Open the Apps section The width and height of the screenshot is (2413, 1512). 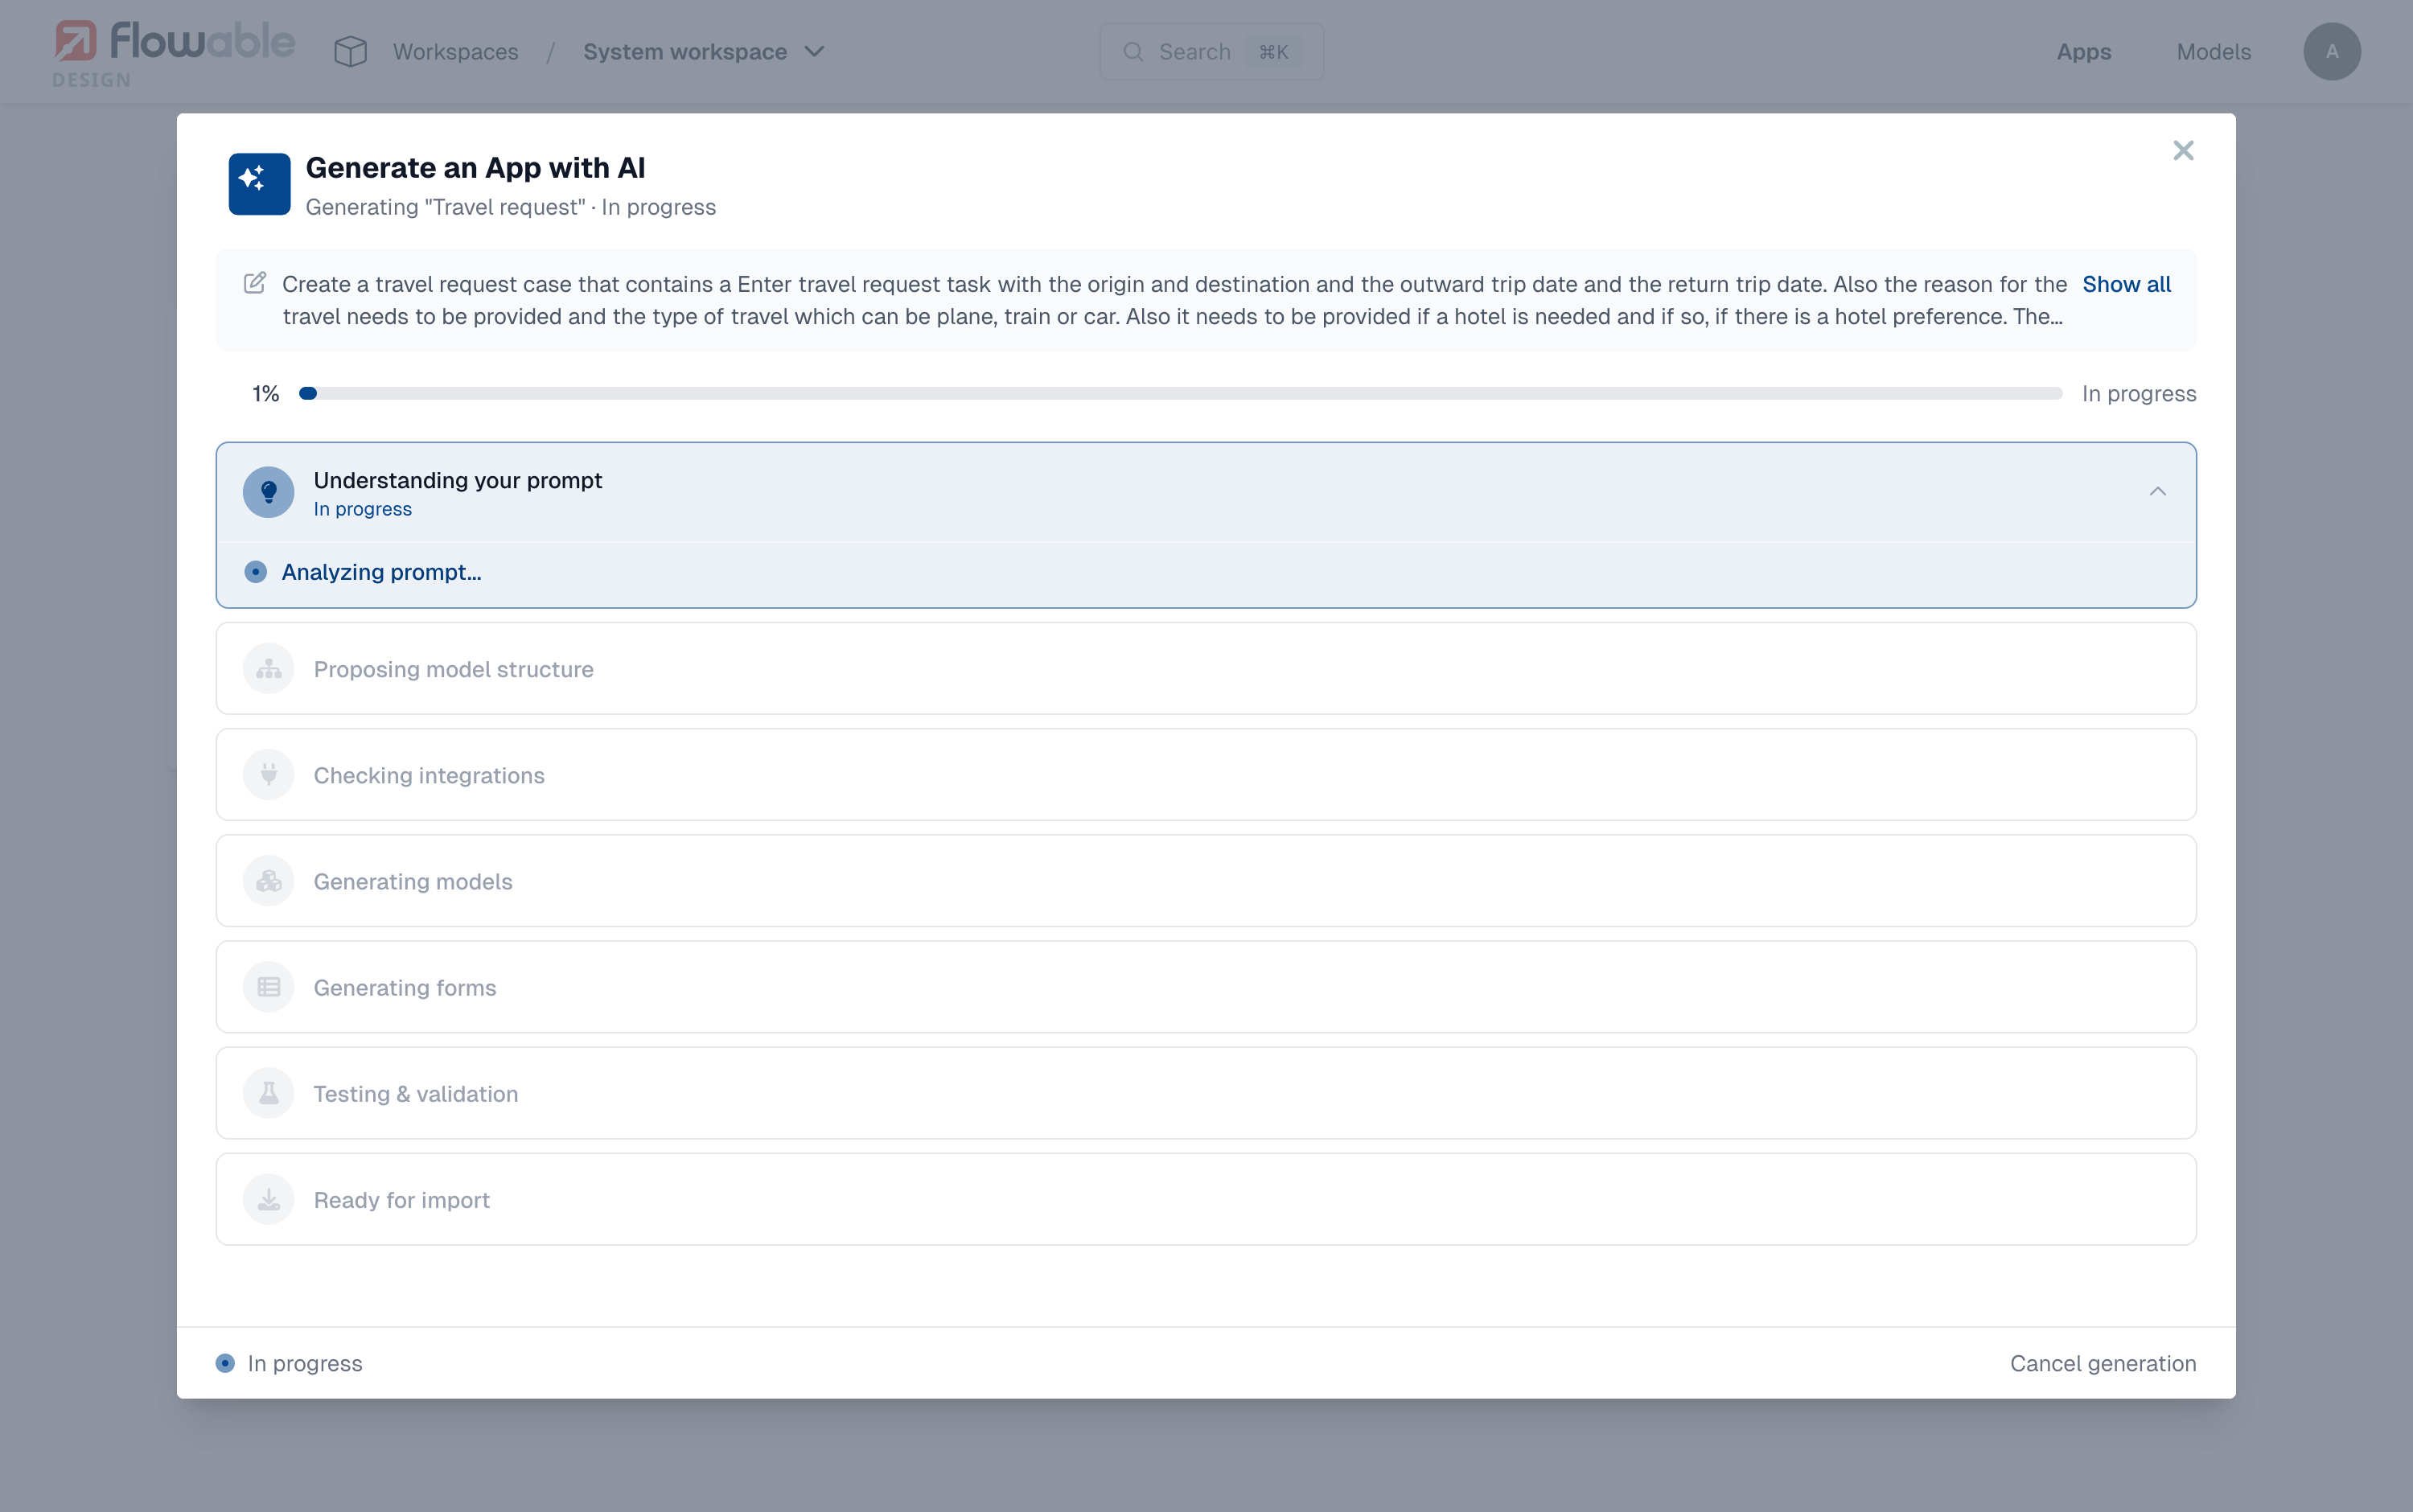coord(2083,52)
